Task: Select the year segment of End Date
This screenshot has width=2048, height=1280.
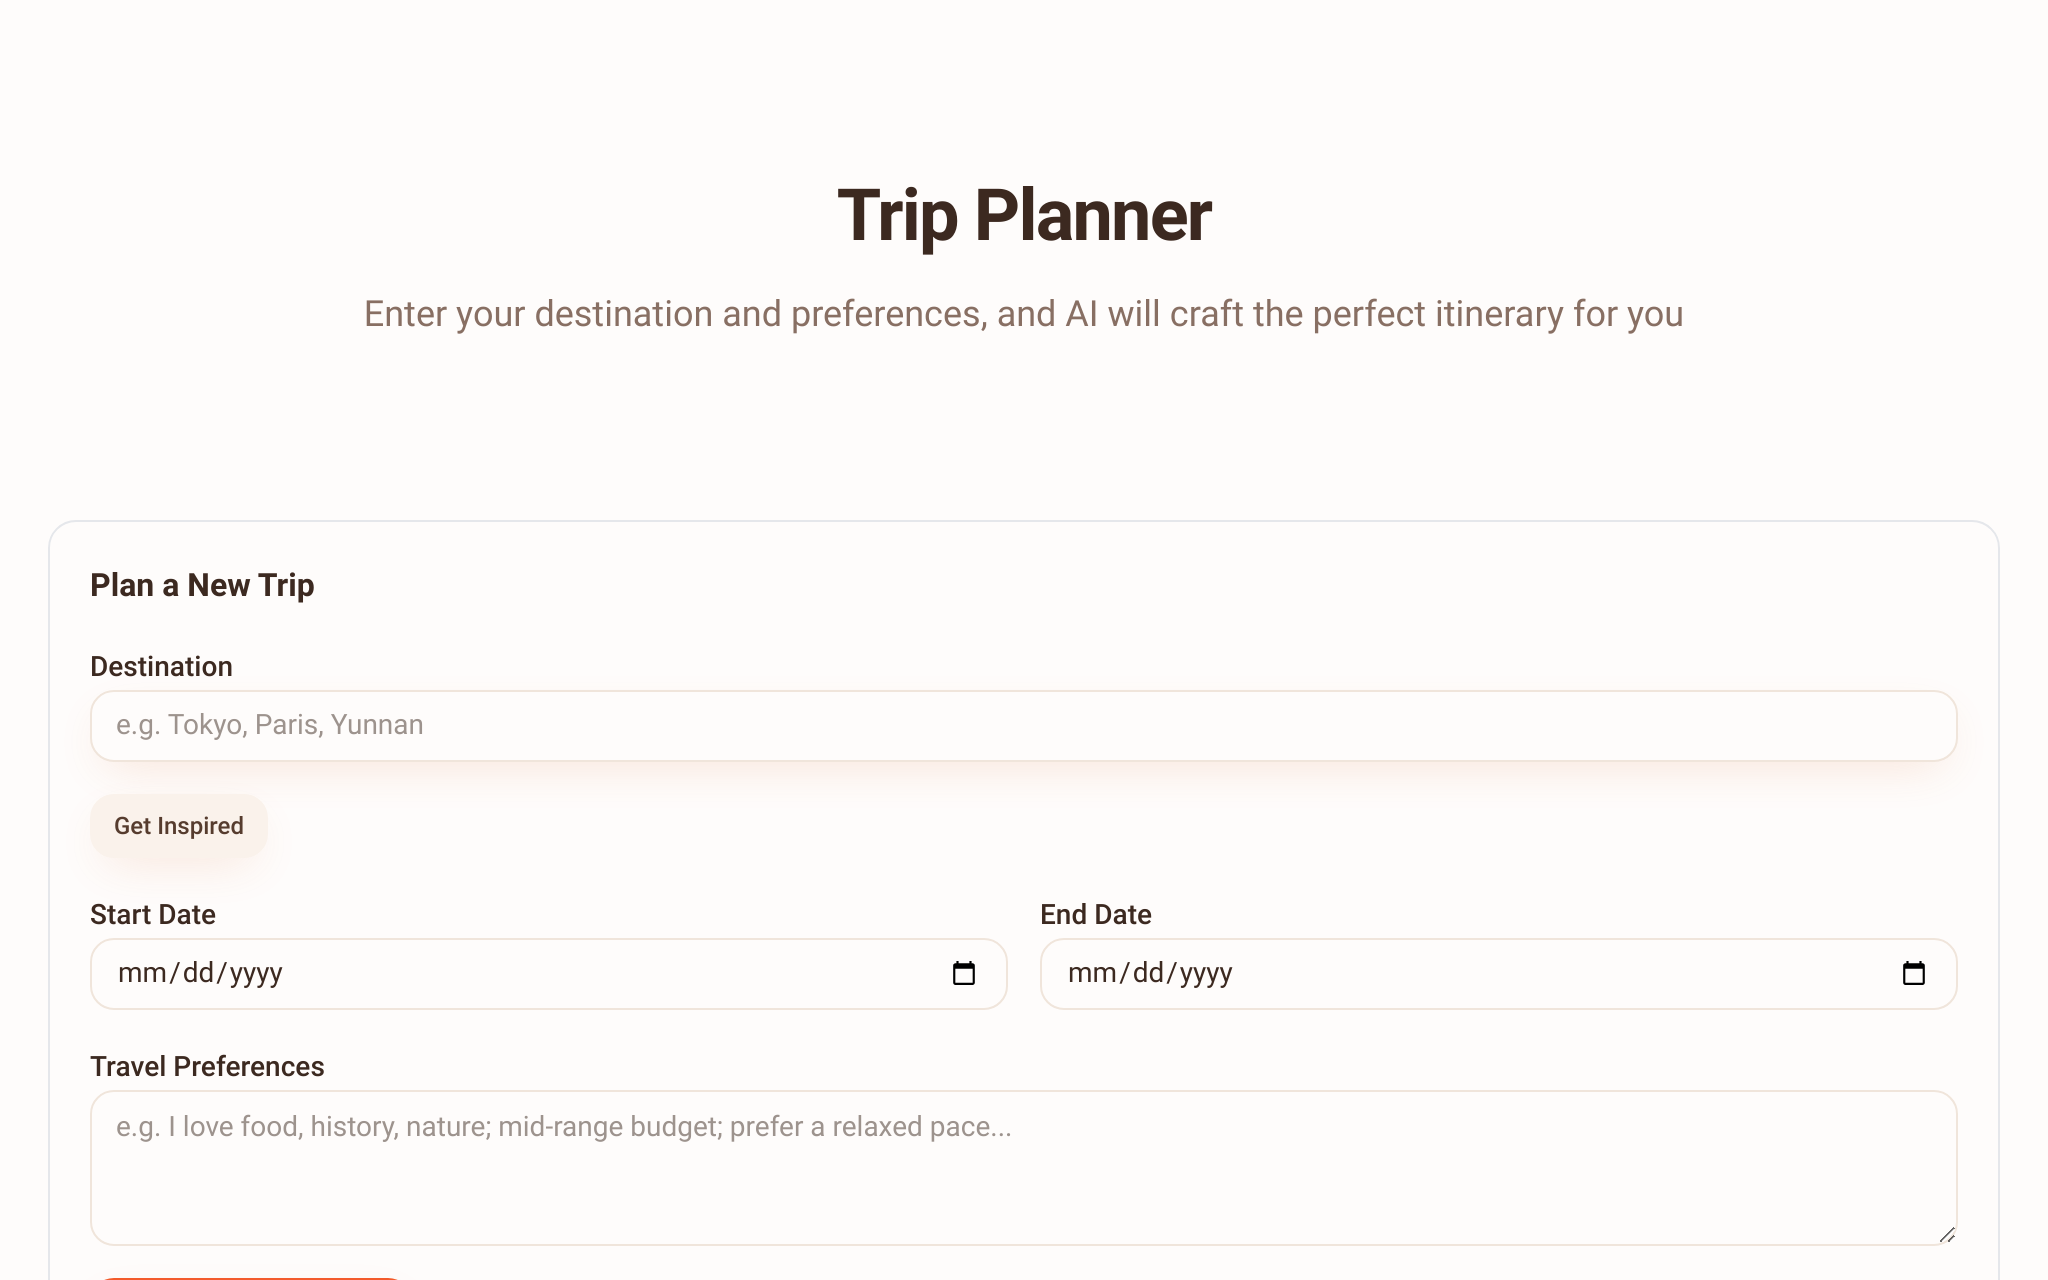Action: point(1206,973)
